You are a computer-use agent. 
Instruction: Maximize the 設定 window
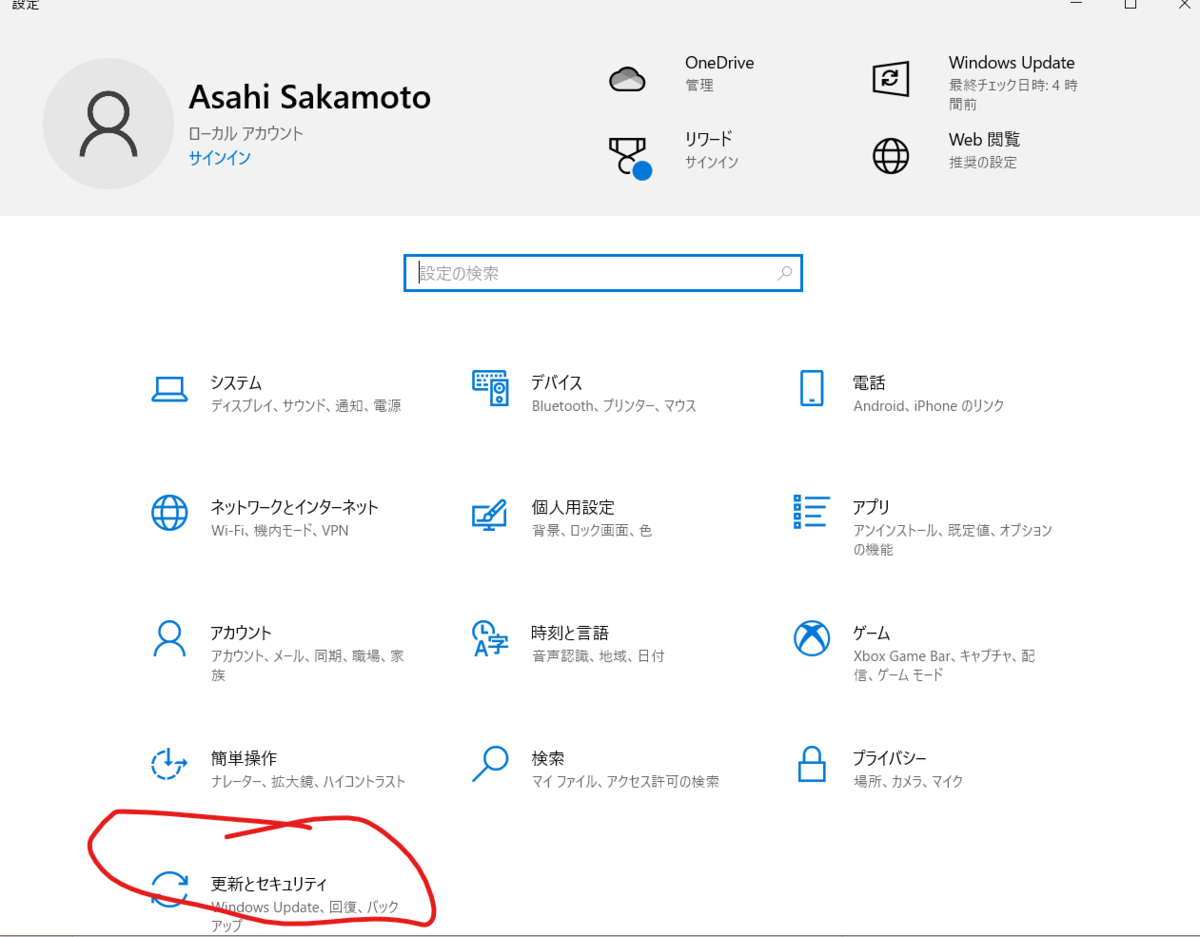pos(1130,5)
